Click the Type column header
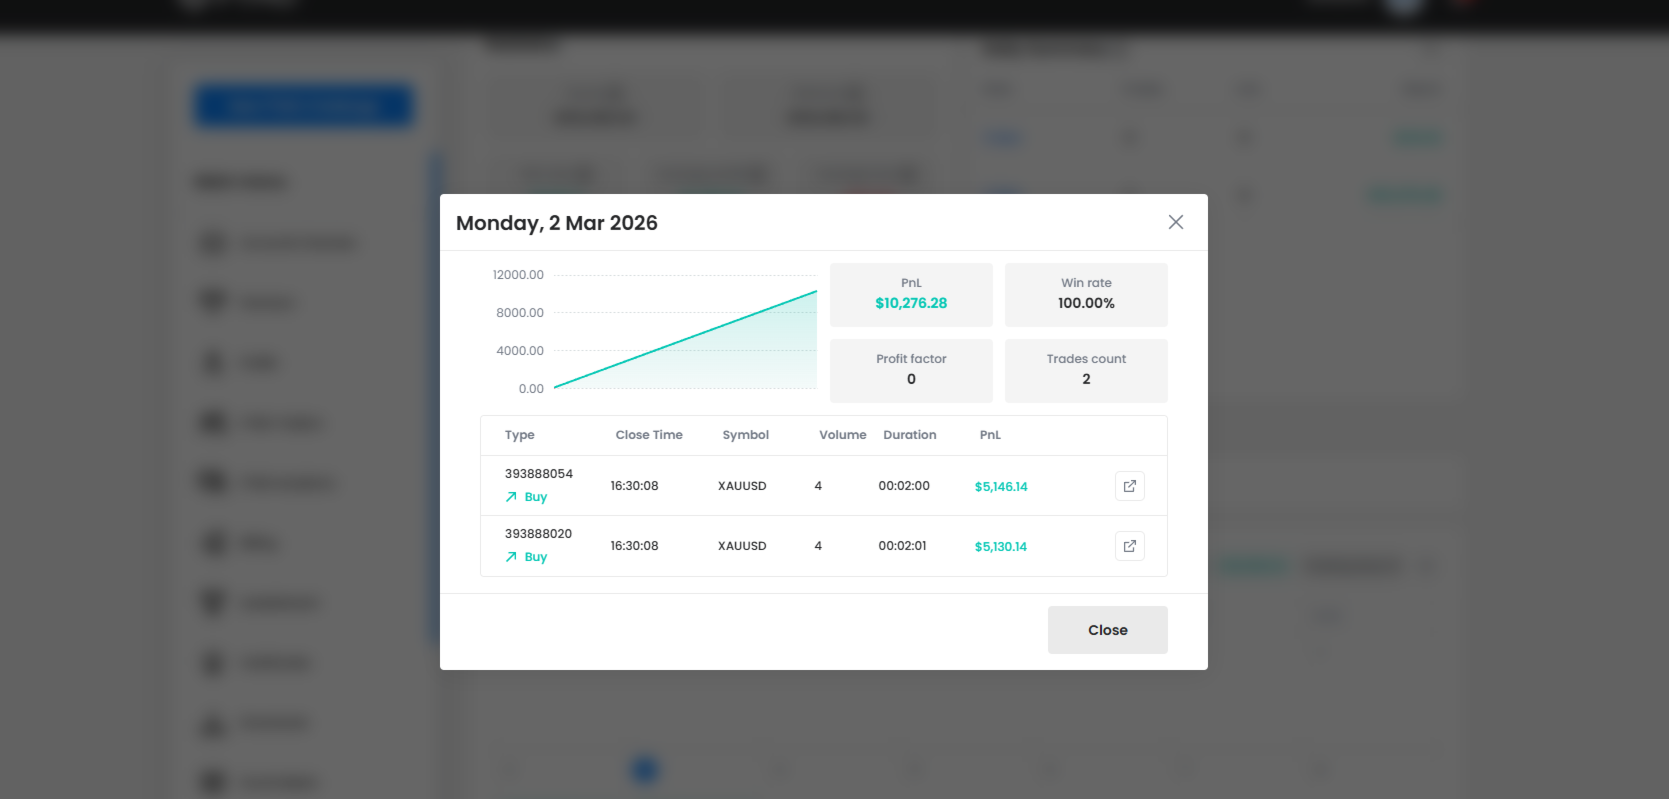 click(520, 435)
